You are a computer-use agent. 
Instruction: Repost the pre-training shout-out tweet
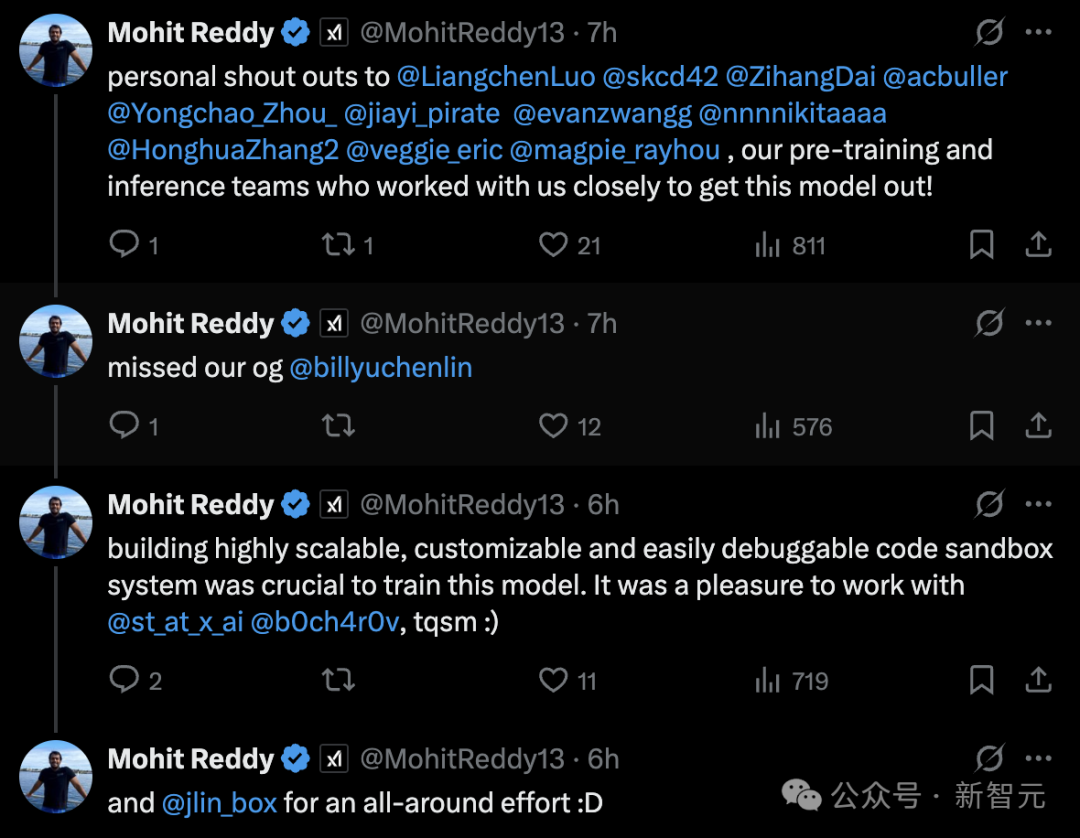pos(338,245)
